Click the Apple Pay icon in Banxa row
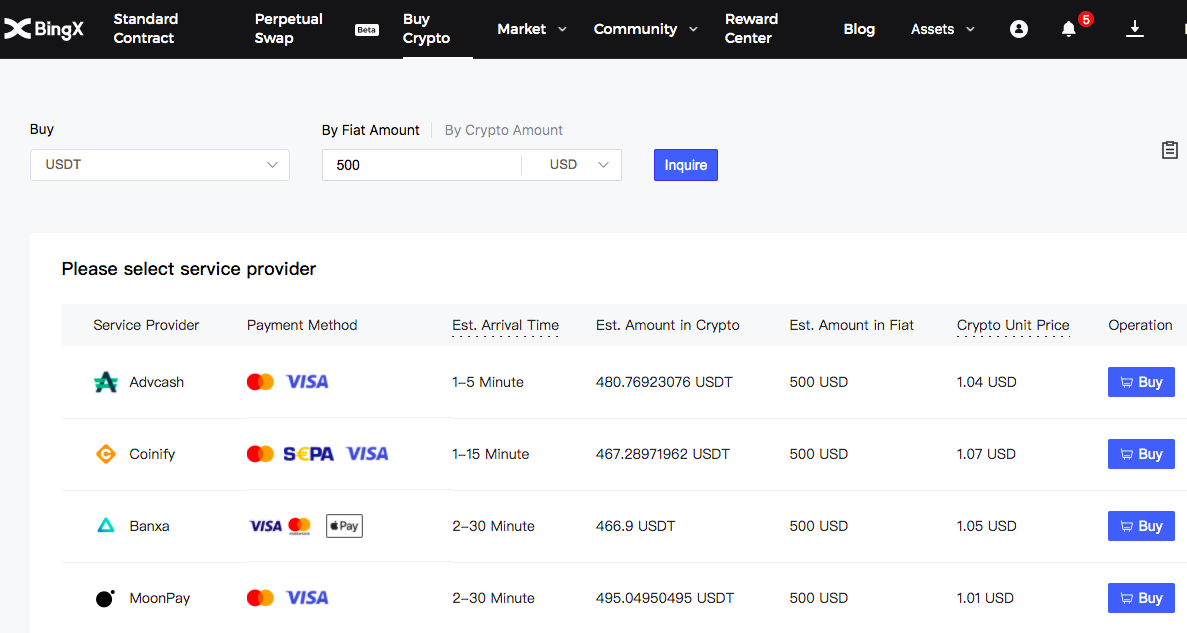Viewport: 1187px width, 633px height. 344,526
